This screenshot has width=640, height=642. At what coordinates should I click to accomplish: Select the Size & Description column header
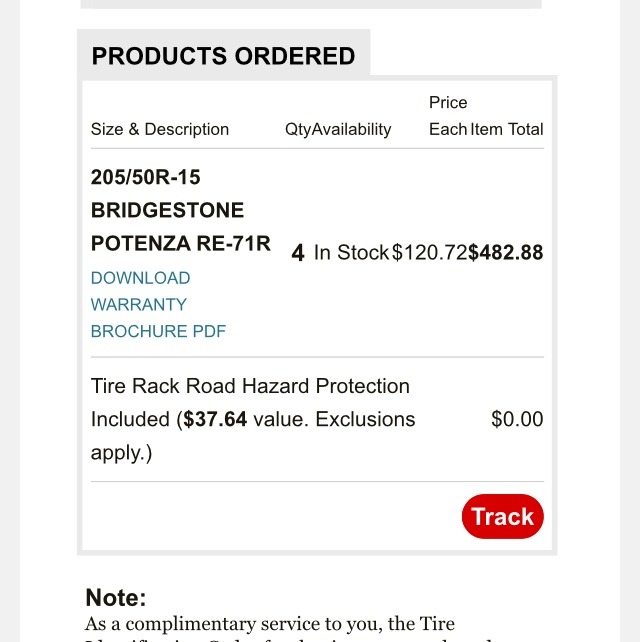(x=160, y=129)
